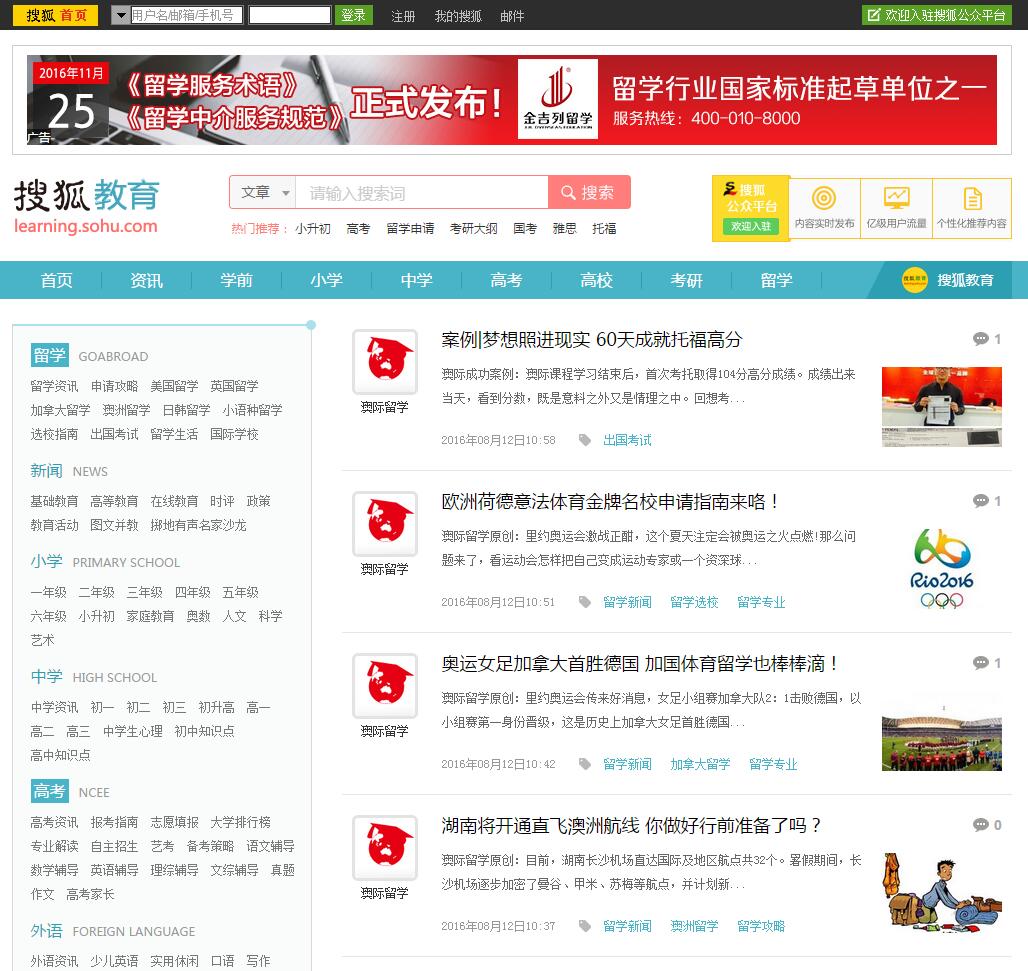
Task: Open the 考研 navigation tab
Action: tap(686, 281)
